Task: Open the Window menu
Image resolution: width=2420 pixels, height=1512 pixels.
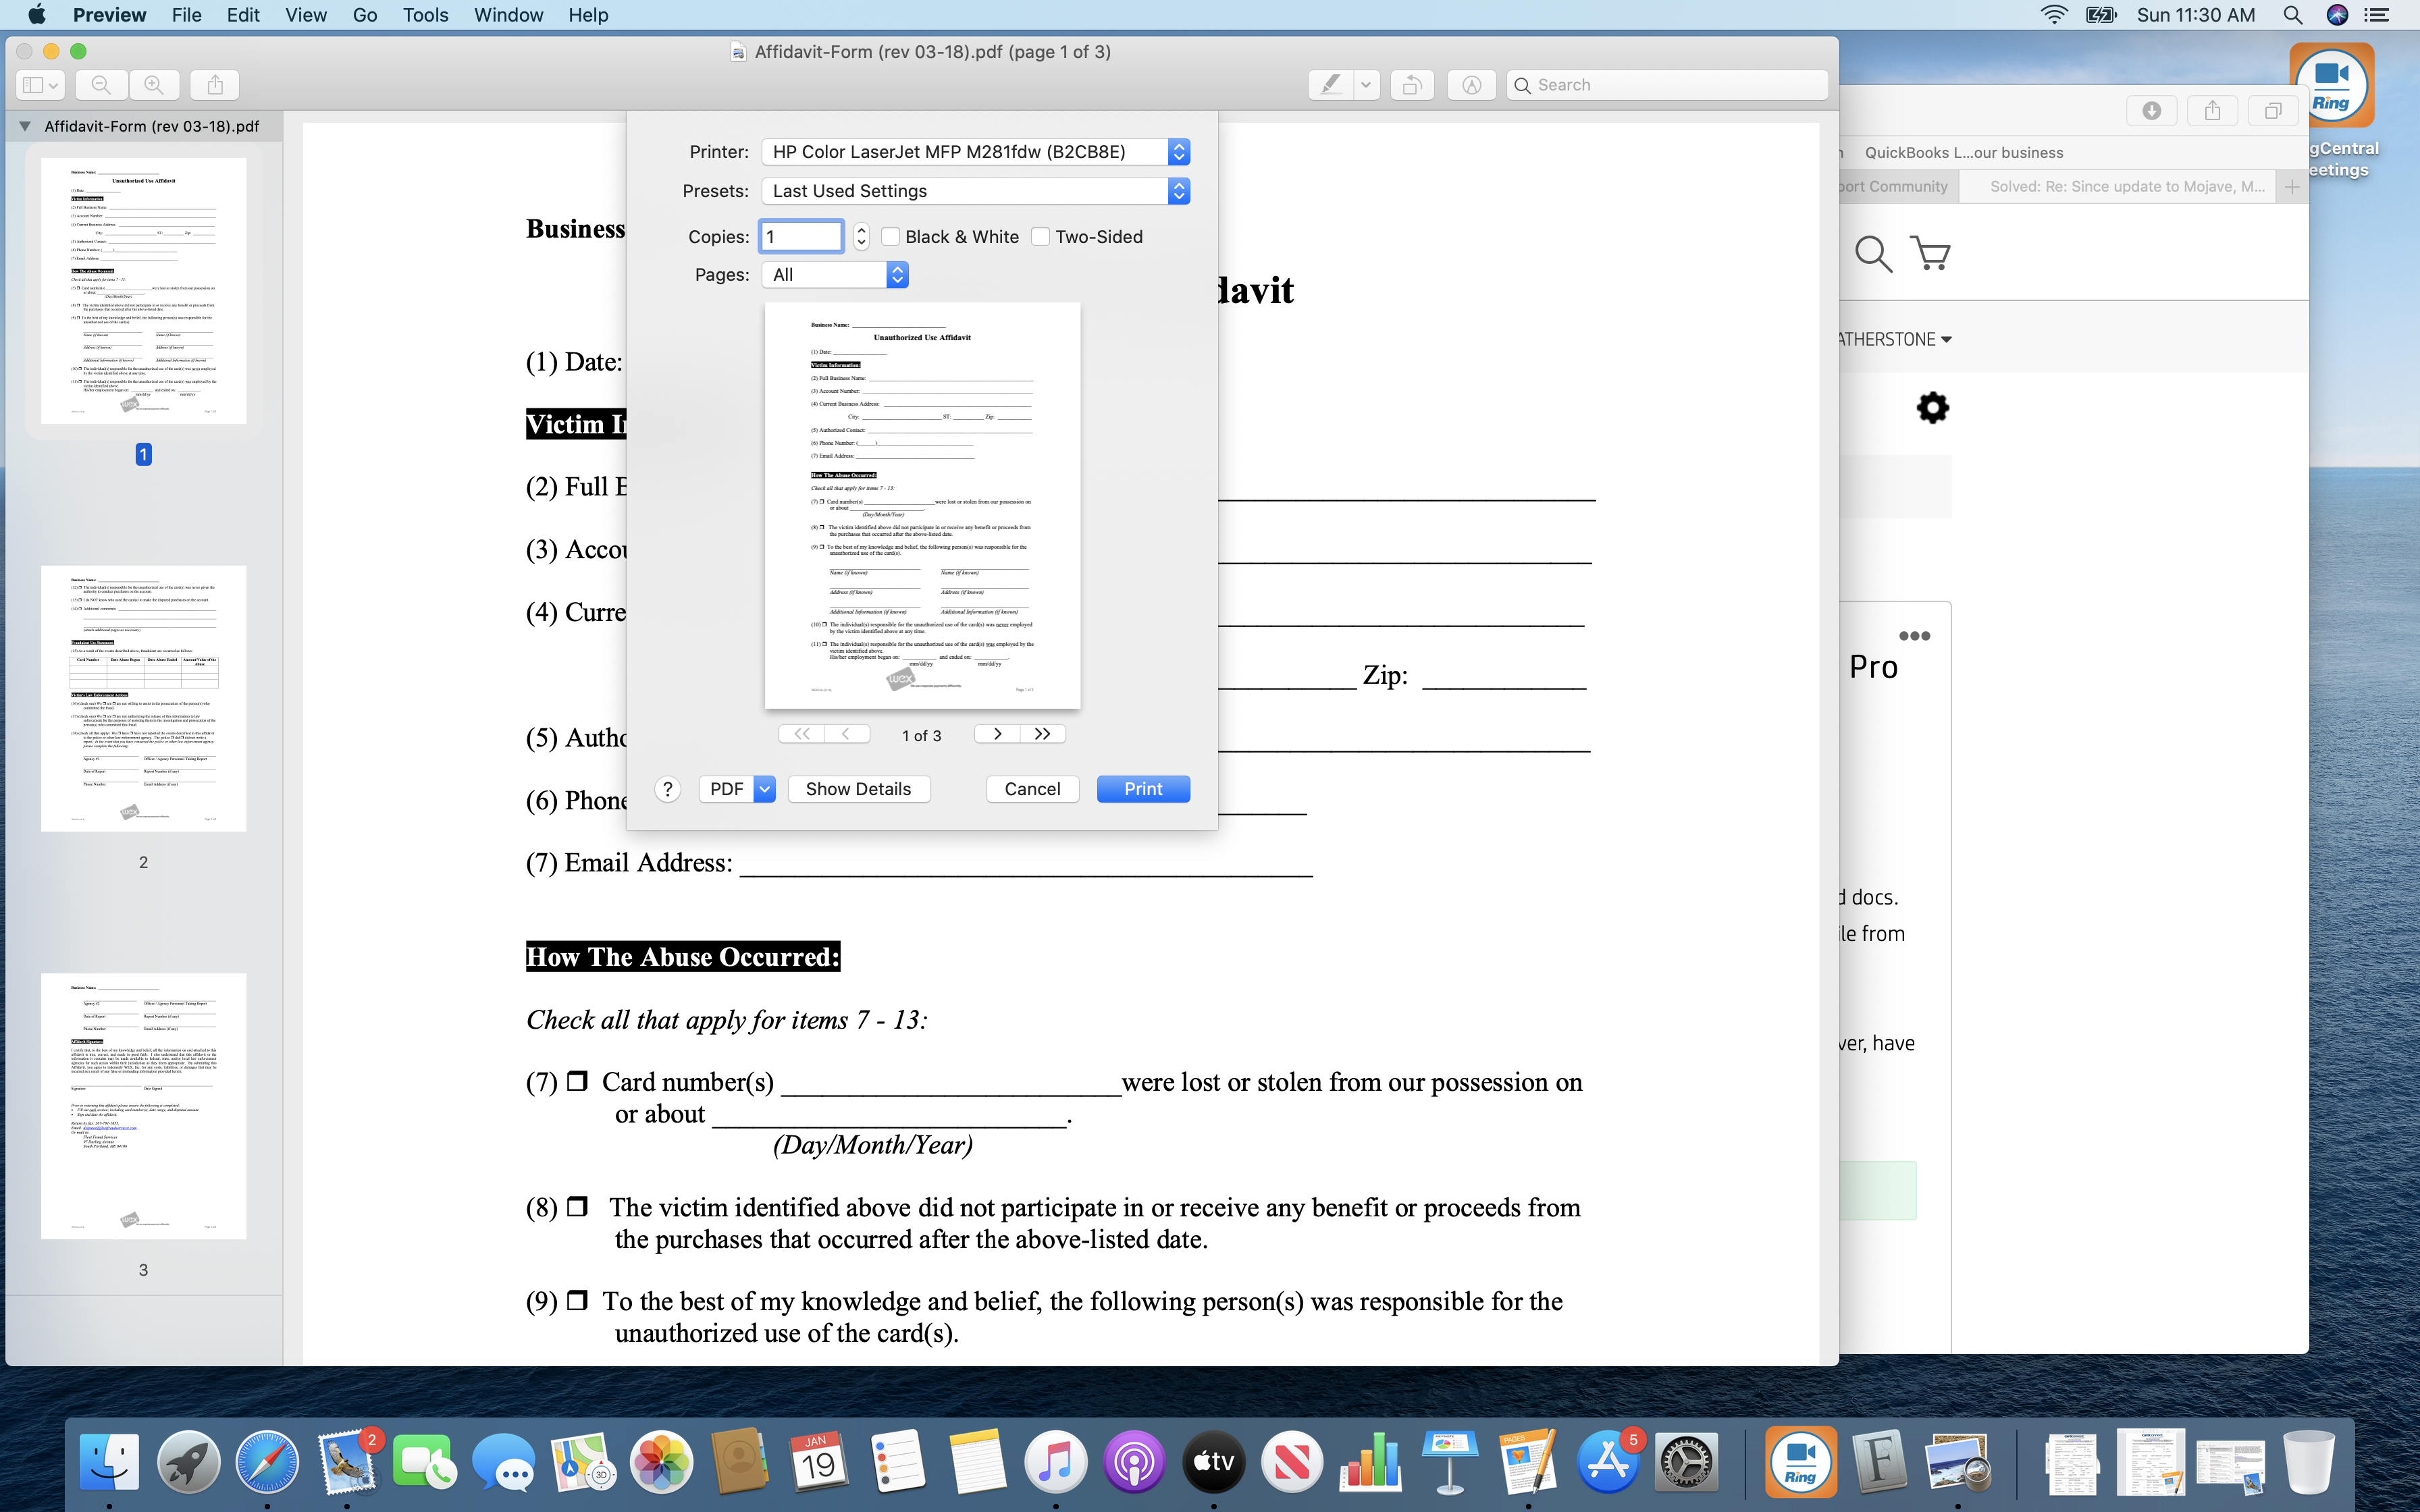Action: 508,15
